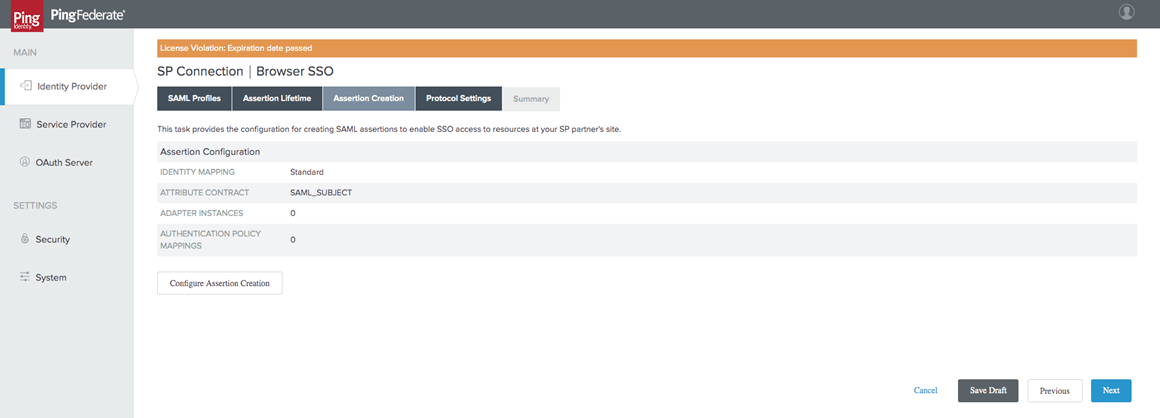Viewport: 1160px width, 418px height.
Task: Click the PingFederate product title
Action: 88,14
